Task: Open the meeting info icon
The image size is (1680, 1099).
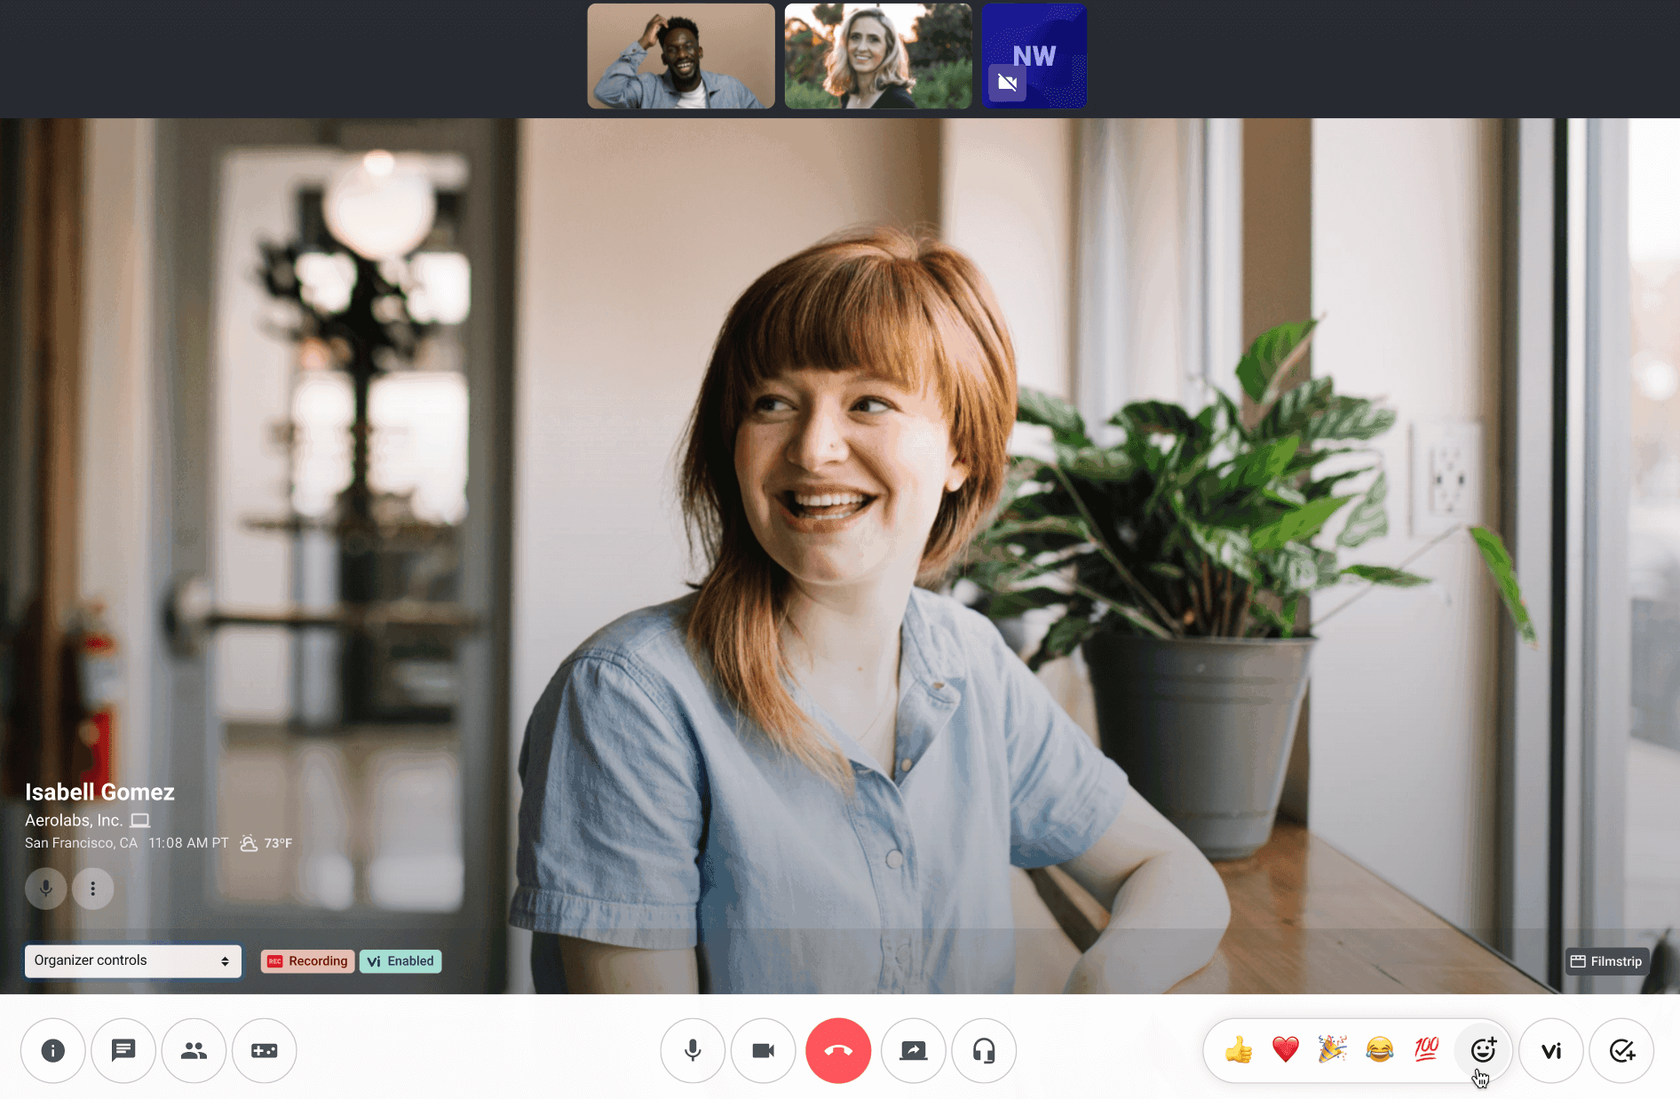Action: 53,1051
